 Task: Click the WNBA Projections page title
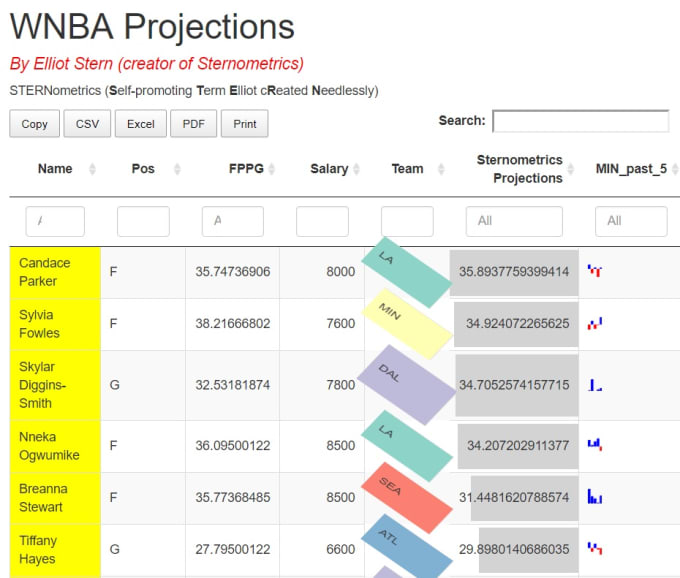[x=152, y=26]
